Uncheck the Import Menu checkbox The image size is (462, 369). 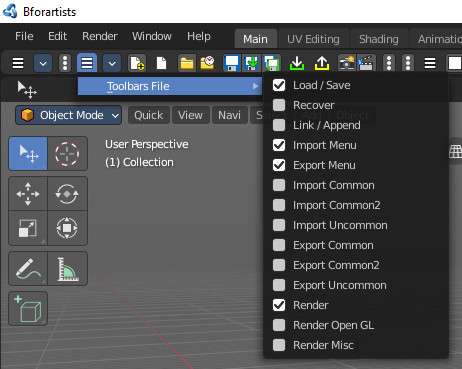[x=279, y=145]
